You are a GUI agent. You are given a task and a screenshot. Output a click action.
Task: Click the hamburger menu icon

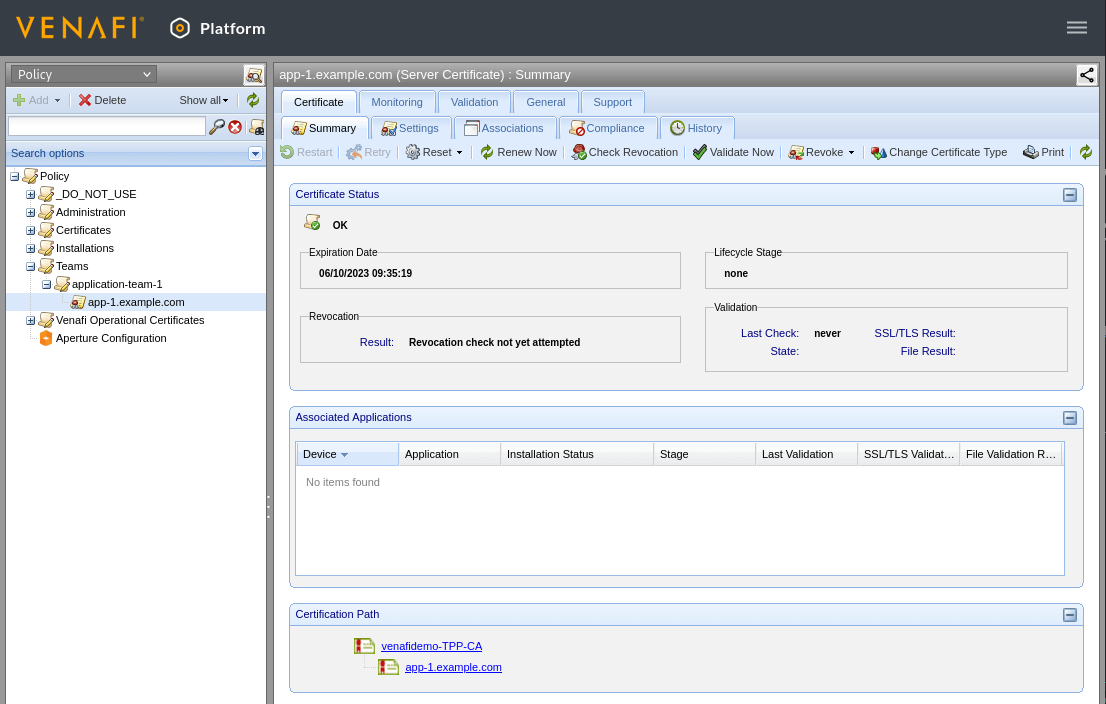[1076, 28]
